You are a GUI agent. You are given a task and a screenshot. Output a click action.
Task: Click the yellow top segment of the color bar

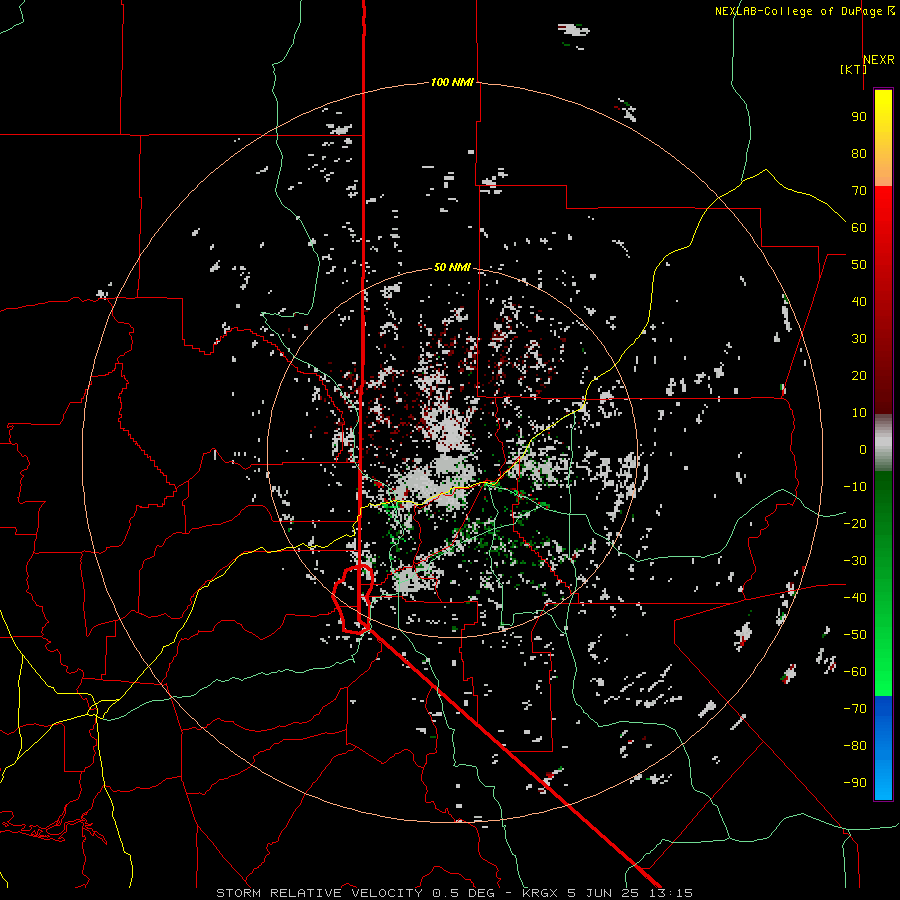coord(883,138)
